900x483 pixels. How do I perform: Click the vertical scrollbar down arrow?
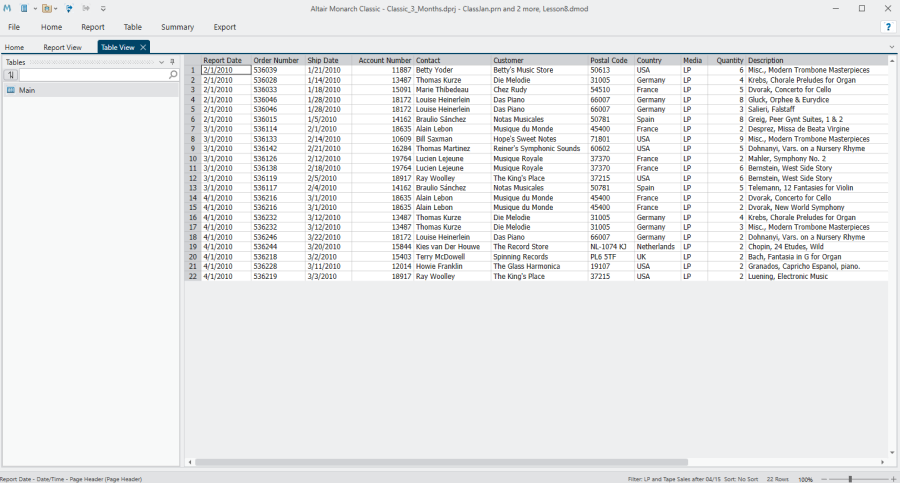(x=892, y=453)
